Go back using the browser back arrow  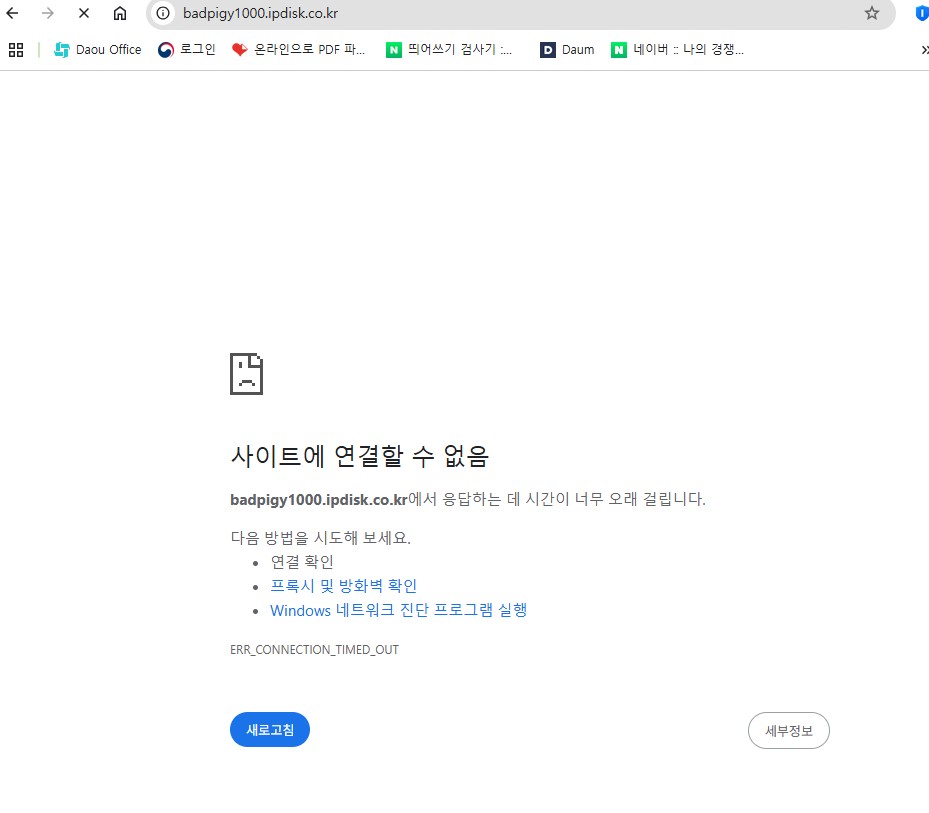point(12,13)
